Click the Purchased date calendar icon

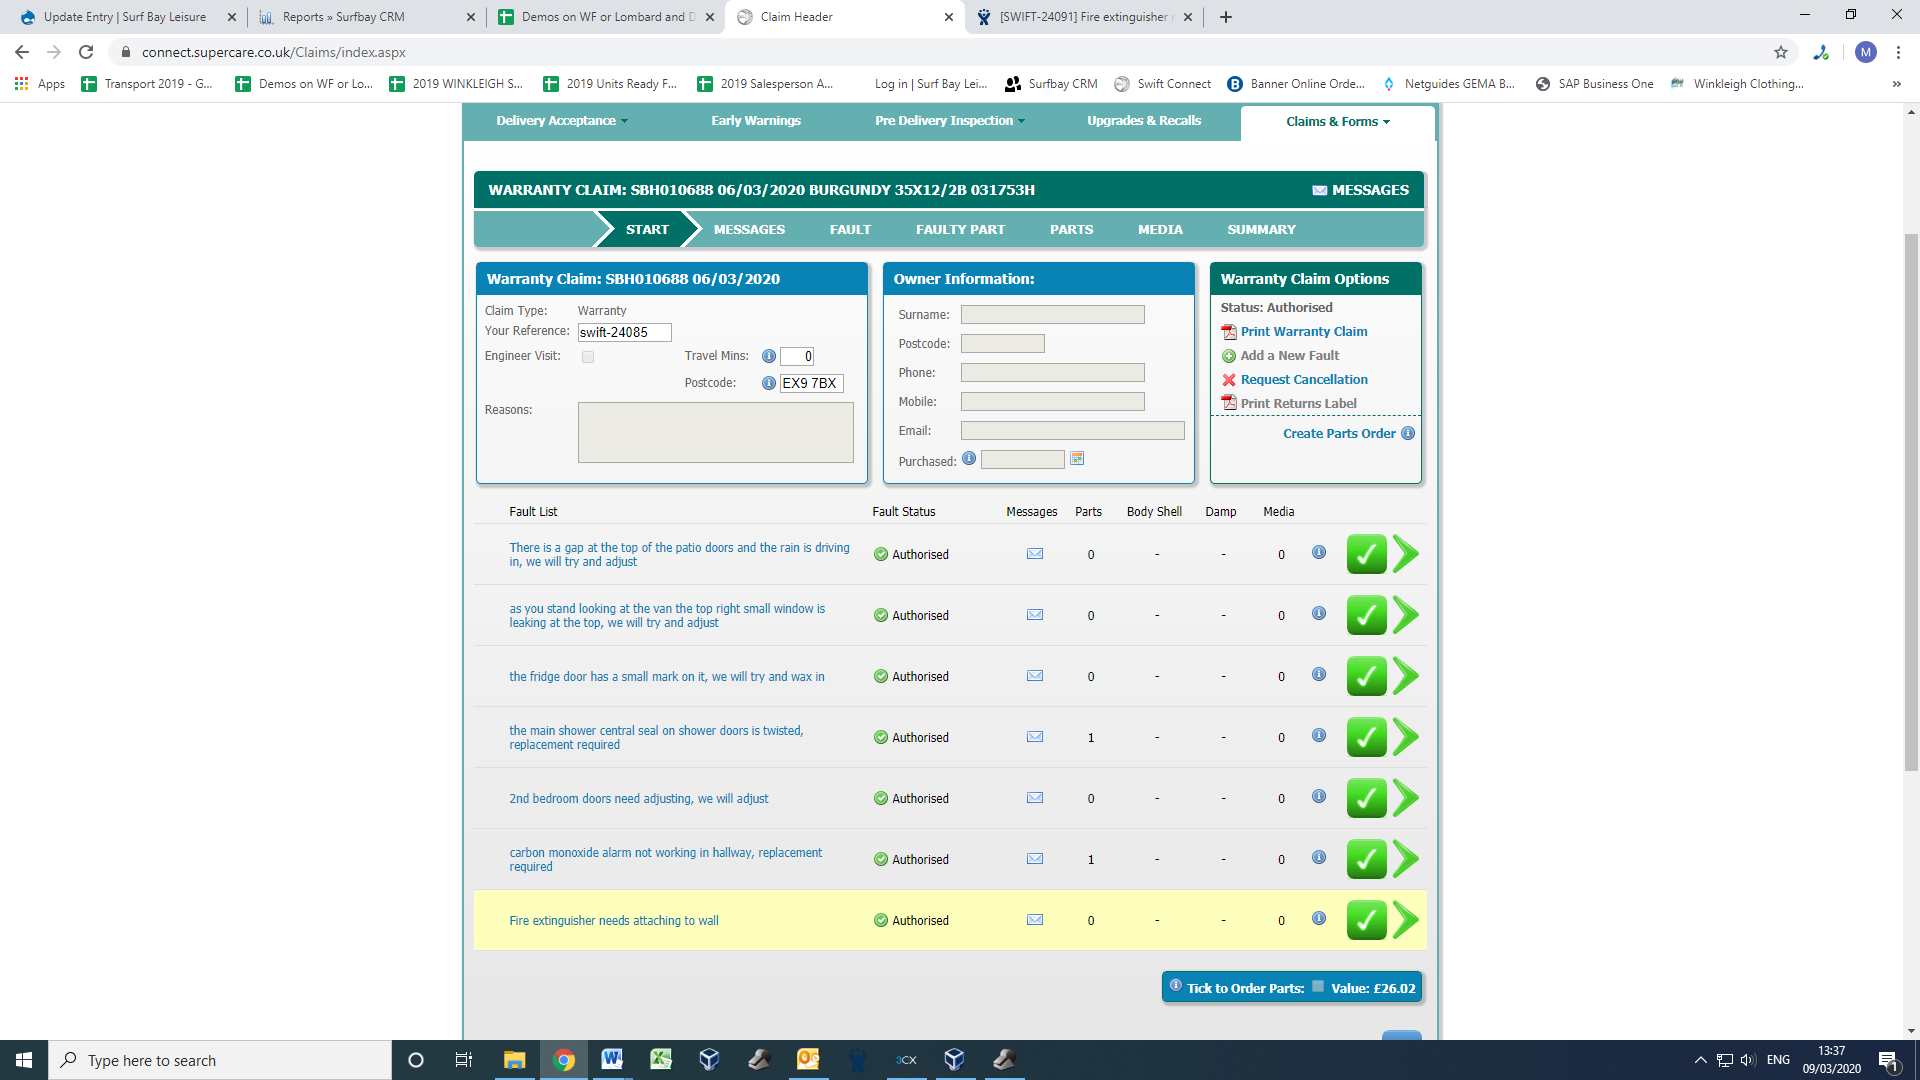(1077, 459)
